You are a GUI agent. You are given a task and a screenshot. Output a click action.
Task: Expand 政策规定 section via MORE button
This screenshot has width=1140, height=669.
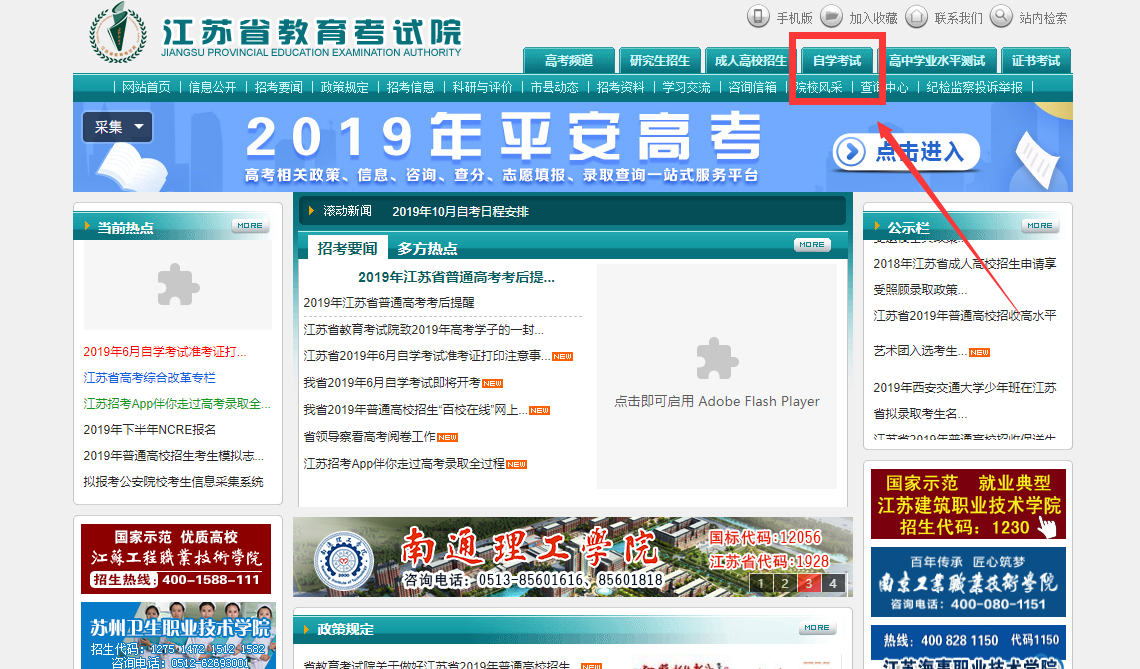[817, 628]
